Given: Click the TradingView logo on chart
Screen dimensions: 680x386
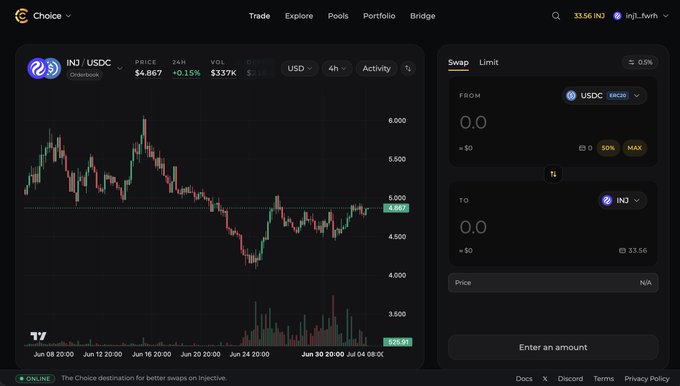Looking at the screenshot, I should click(38, 336).
